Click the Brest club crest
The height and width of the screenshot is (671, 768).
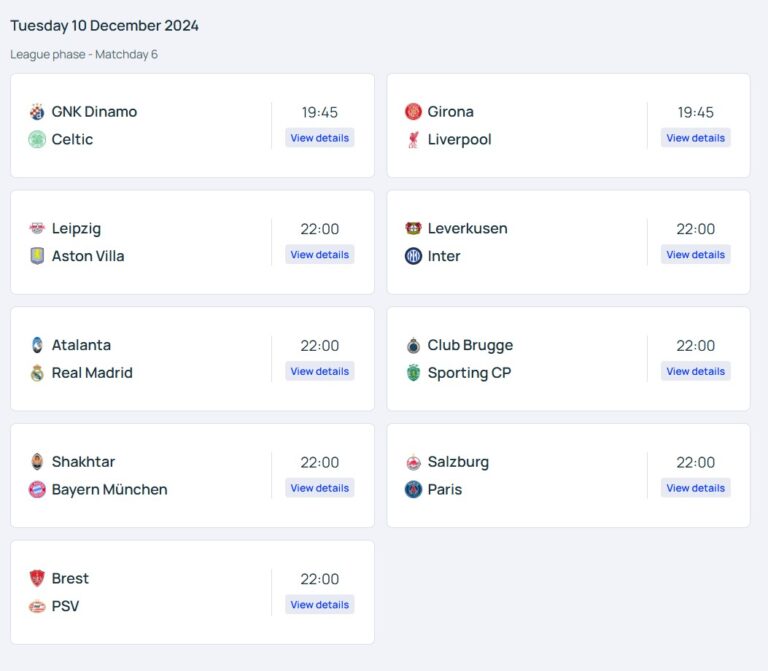pyautogui.click(x=37, y=578)
